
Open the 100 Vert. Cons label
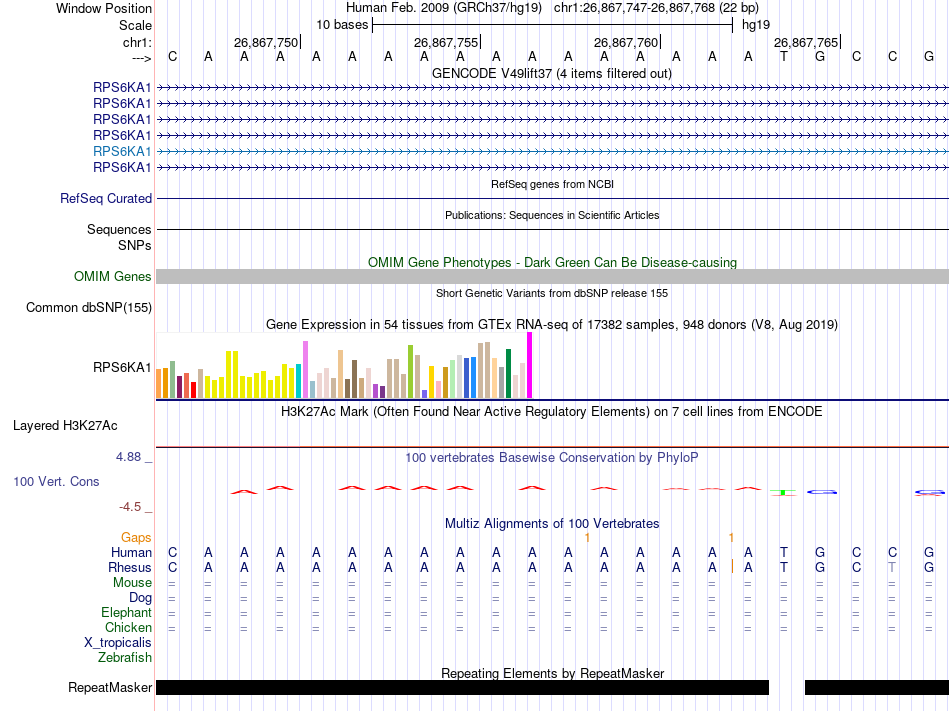[x=56, y=481]
